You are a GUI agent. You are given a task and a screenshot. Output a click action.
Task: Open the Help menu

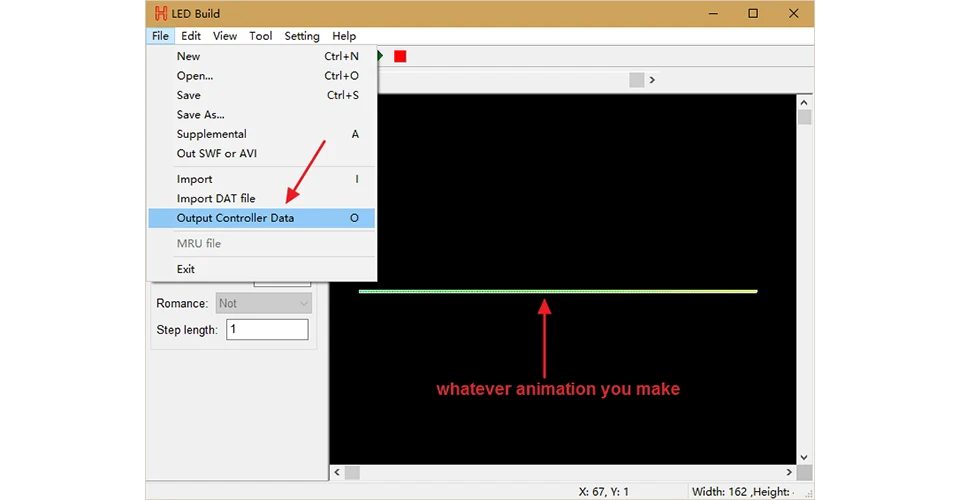(343, 36)
